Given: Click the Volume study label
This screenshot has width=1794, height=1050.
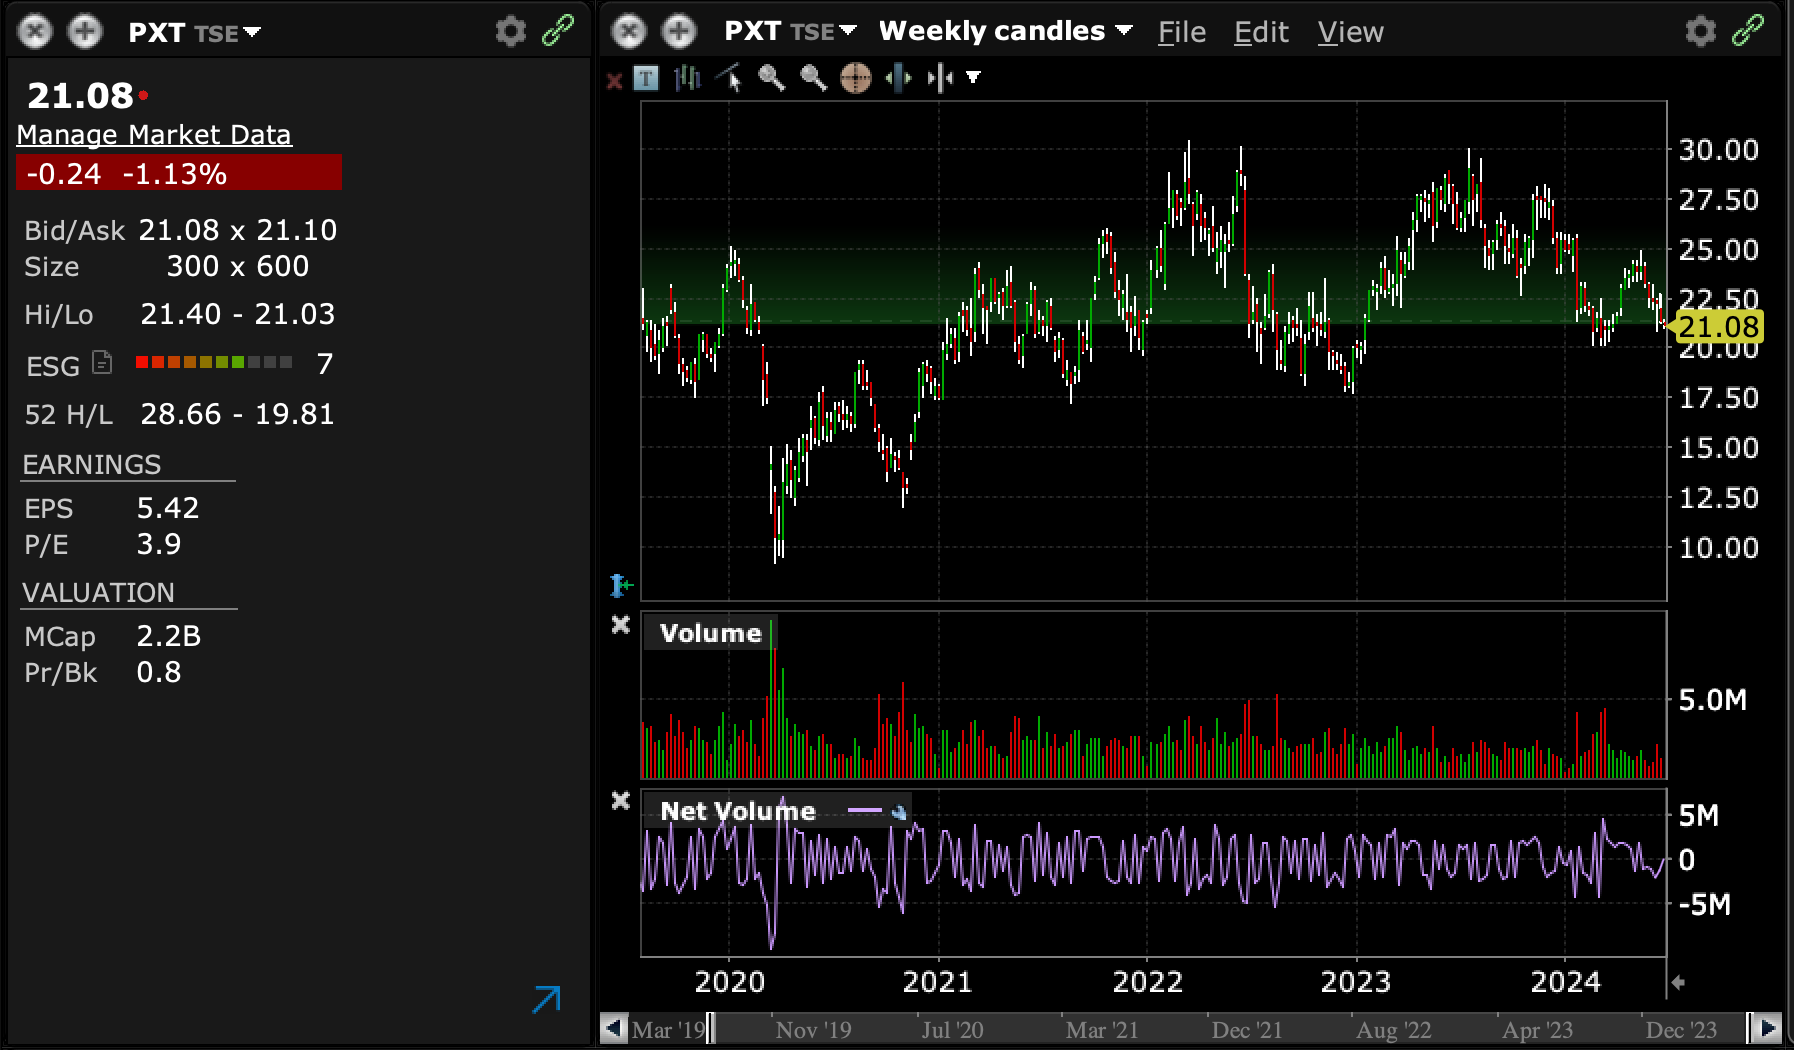Looking at the screenshot, I should pos(711,633).
